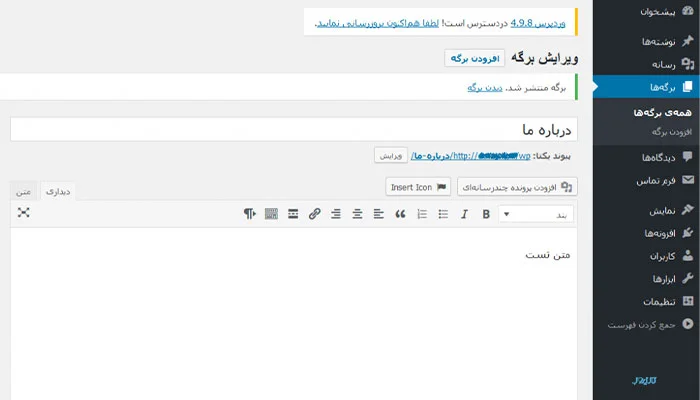Click the comments bubble icon
Screen dimensions: 700x400
tap(688, 156)
